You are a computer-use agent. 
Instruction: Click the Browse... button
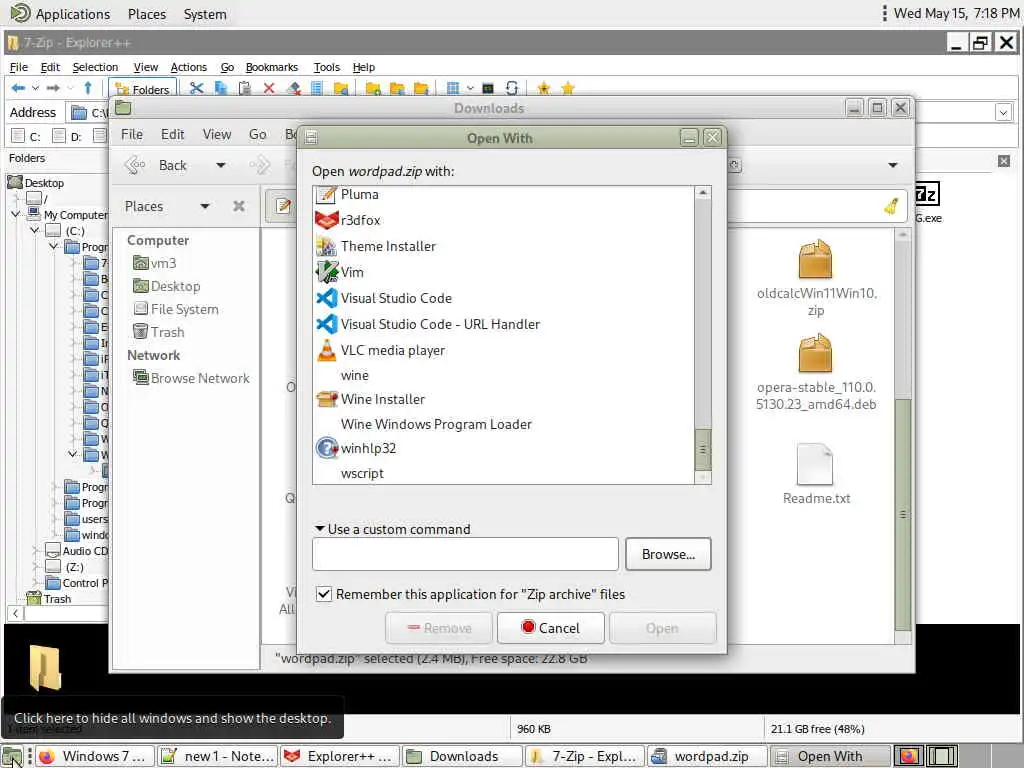tap(668, 554)
